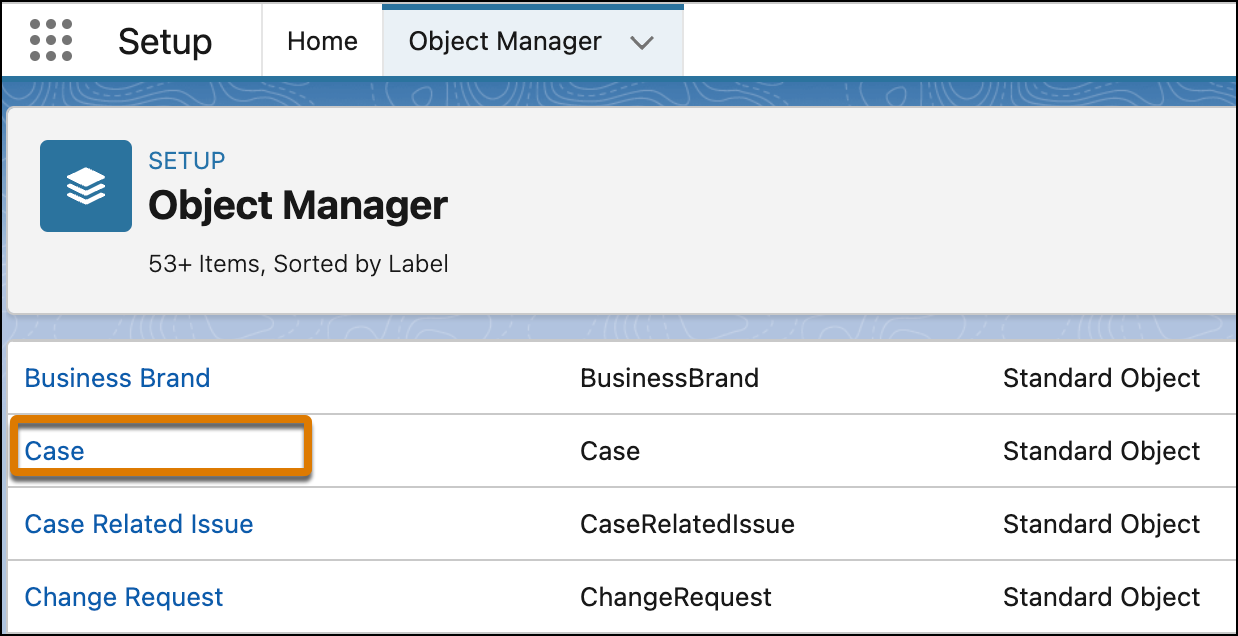
Task: Click the BusinessBrand API name text
Action: point(669,378)
